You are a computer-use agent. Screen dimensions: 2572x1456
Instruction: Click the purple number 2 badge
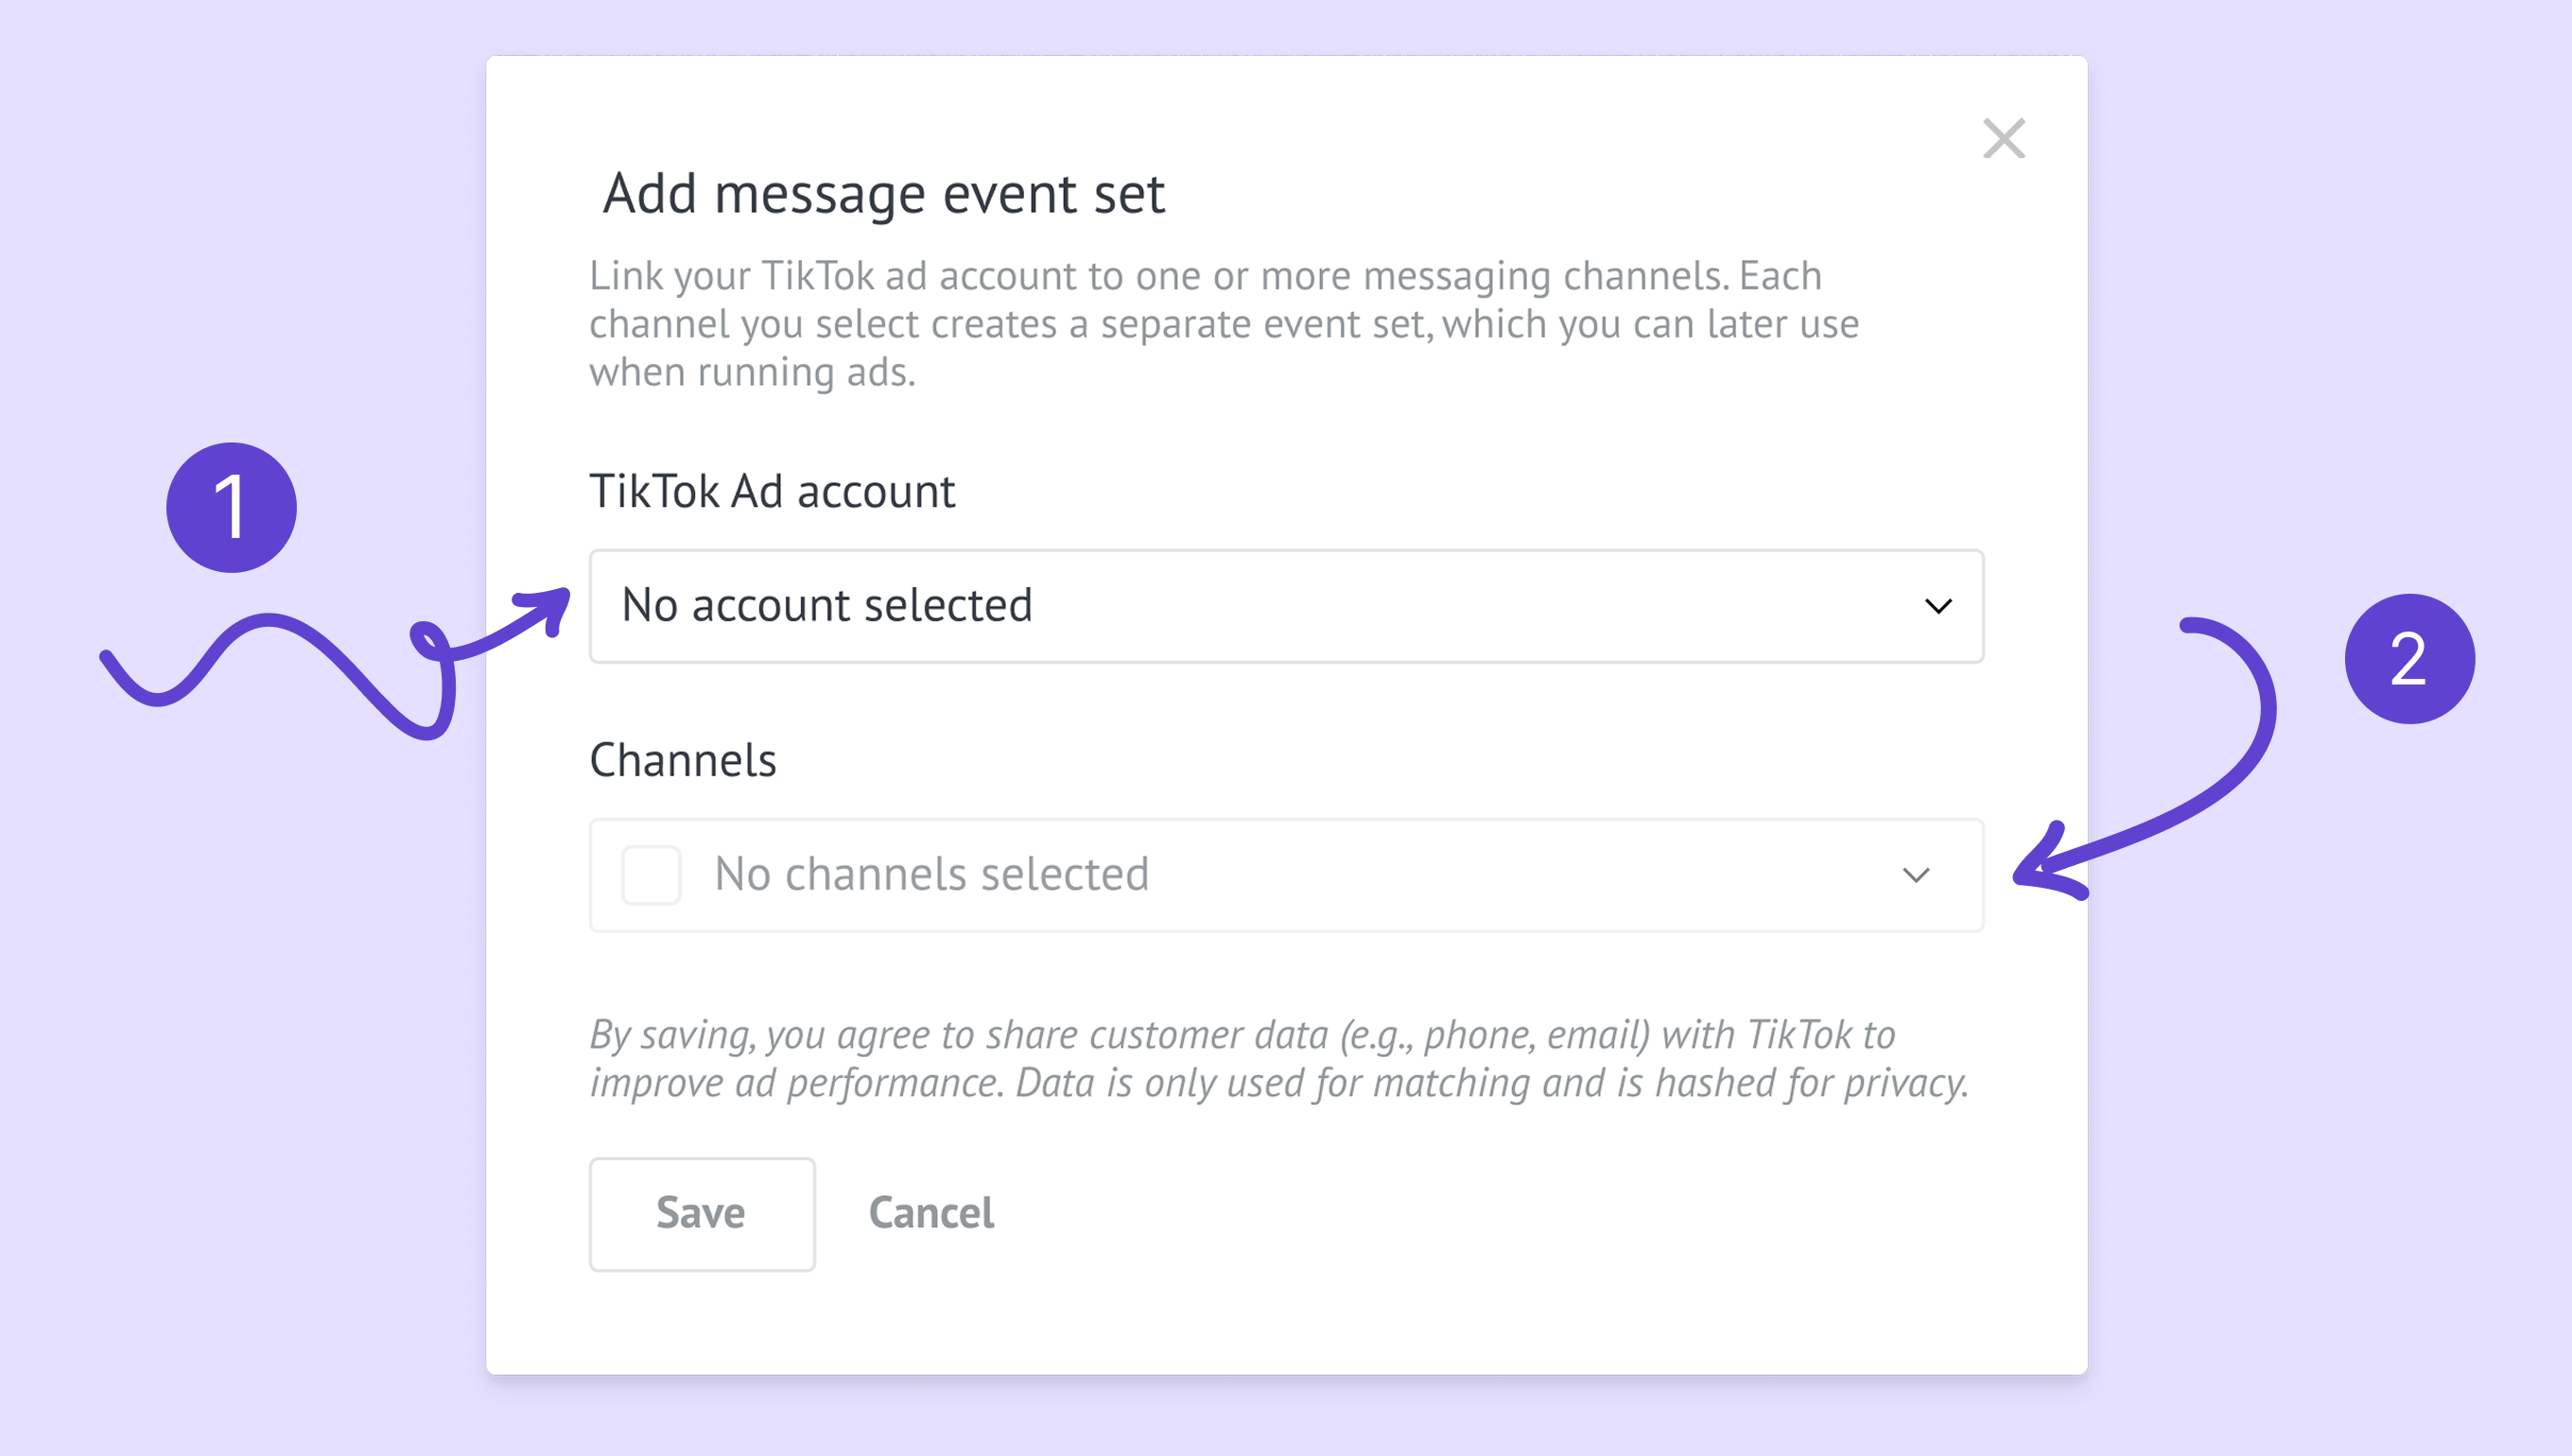[x=2408, y=659]
